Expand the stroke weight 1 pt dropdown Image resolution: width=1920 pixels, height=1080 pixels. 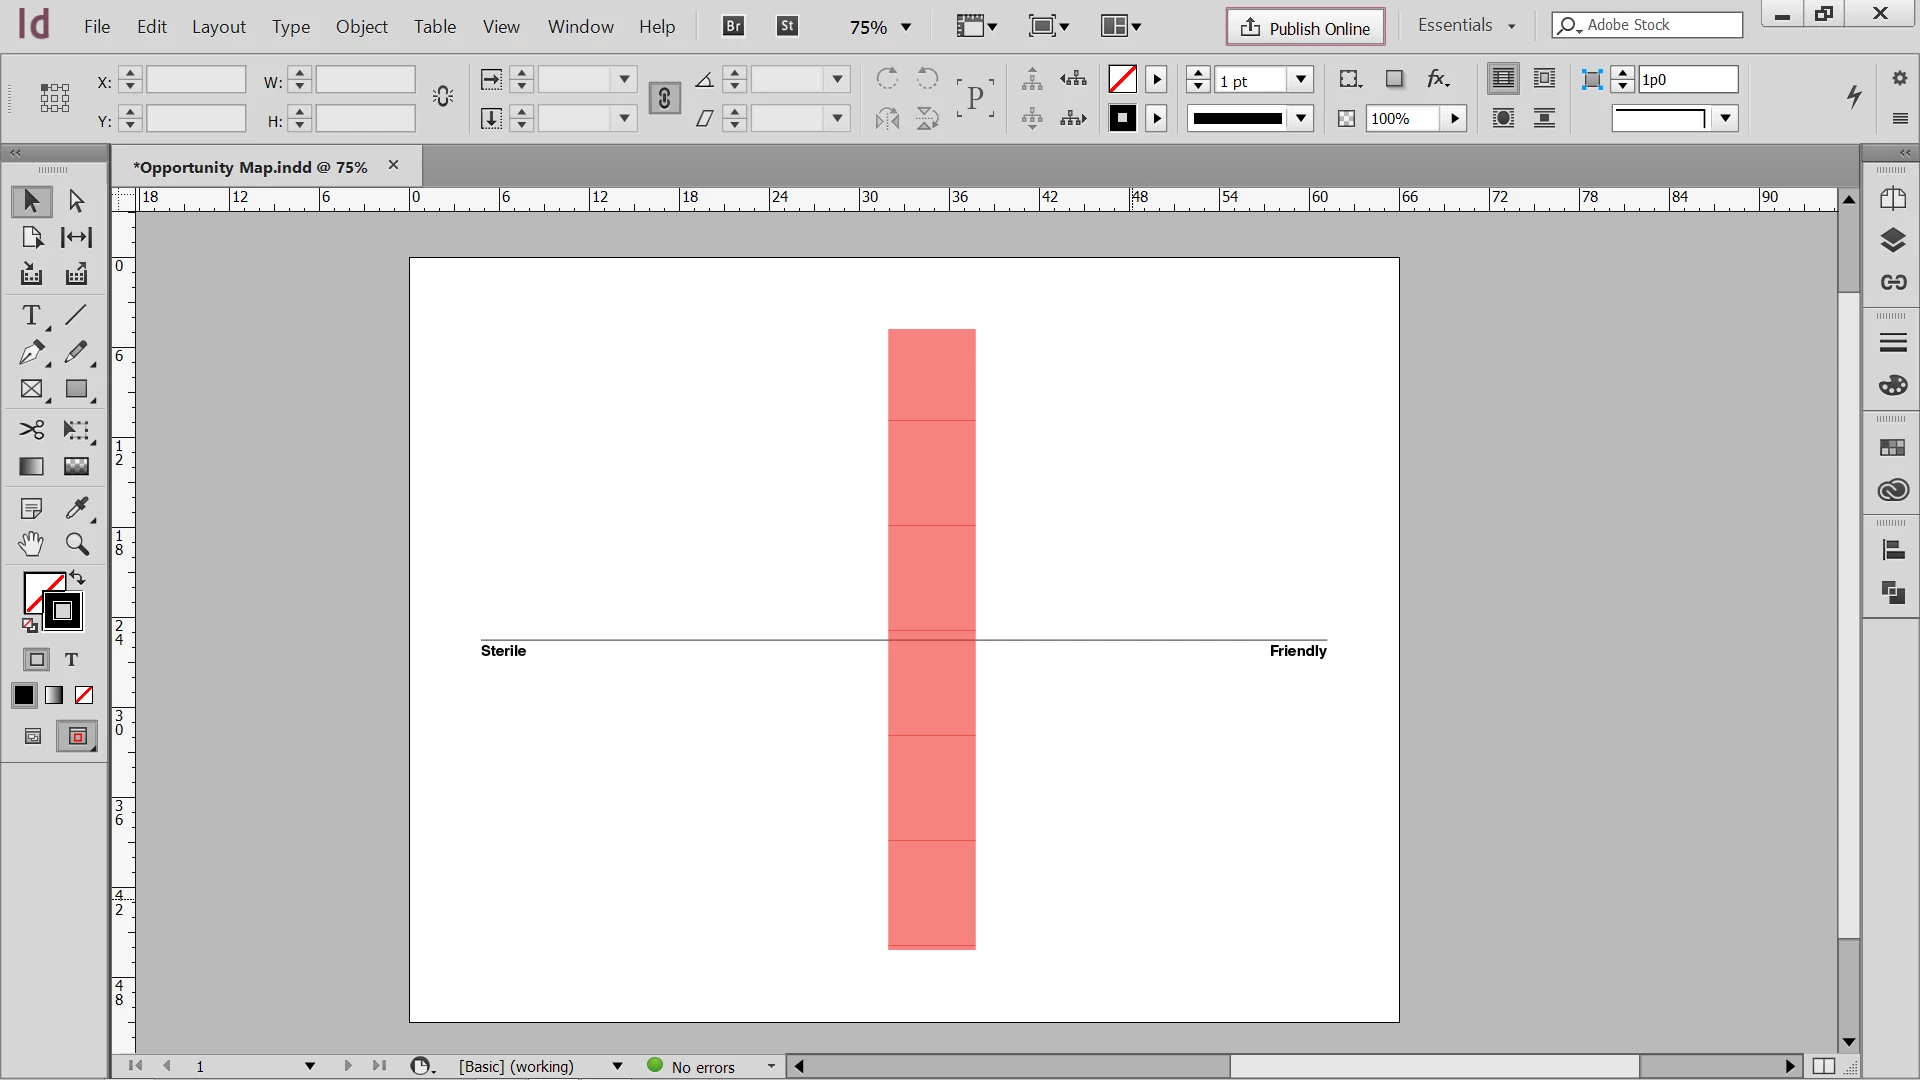(x=1301, y=79)
